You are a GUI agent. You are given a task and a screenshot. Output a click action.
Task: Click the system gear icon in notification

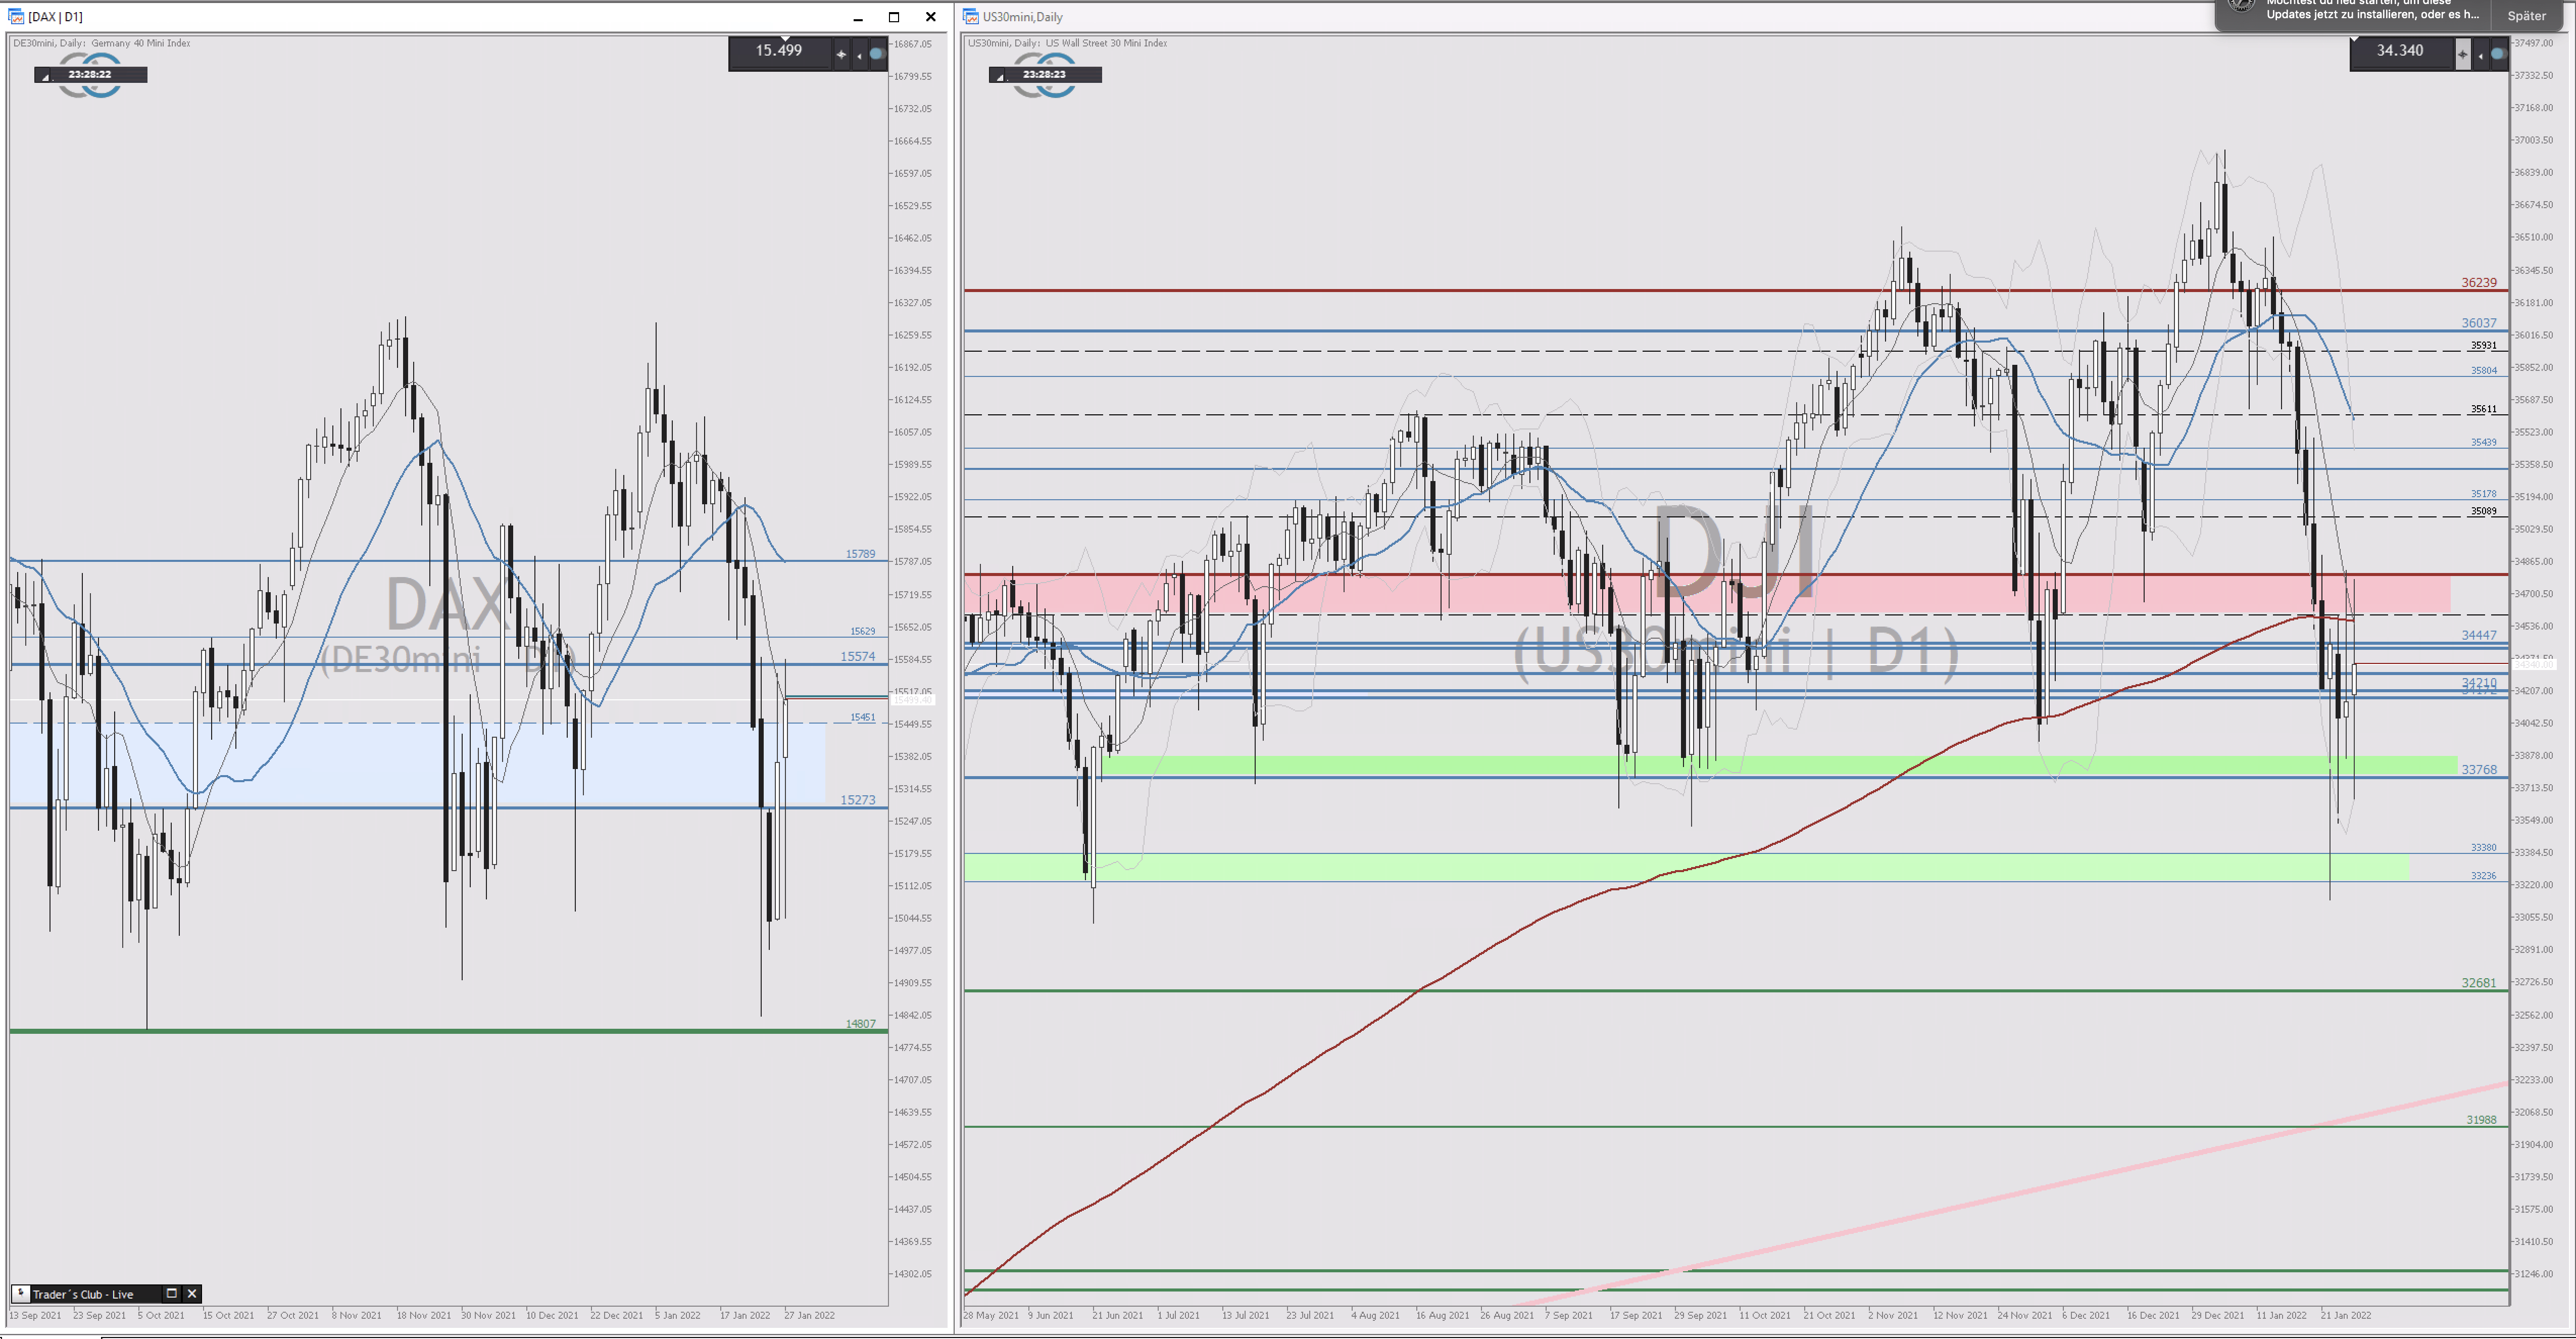tap(2241, 6)
